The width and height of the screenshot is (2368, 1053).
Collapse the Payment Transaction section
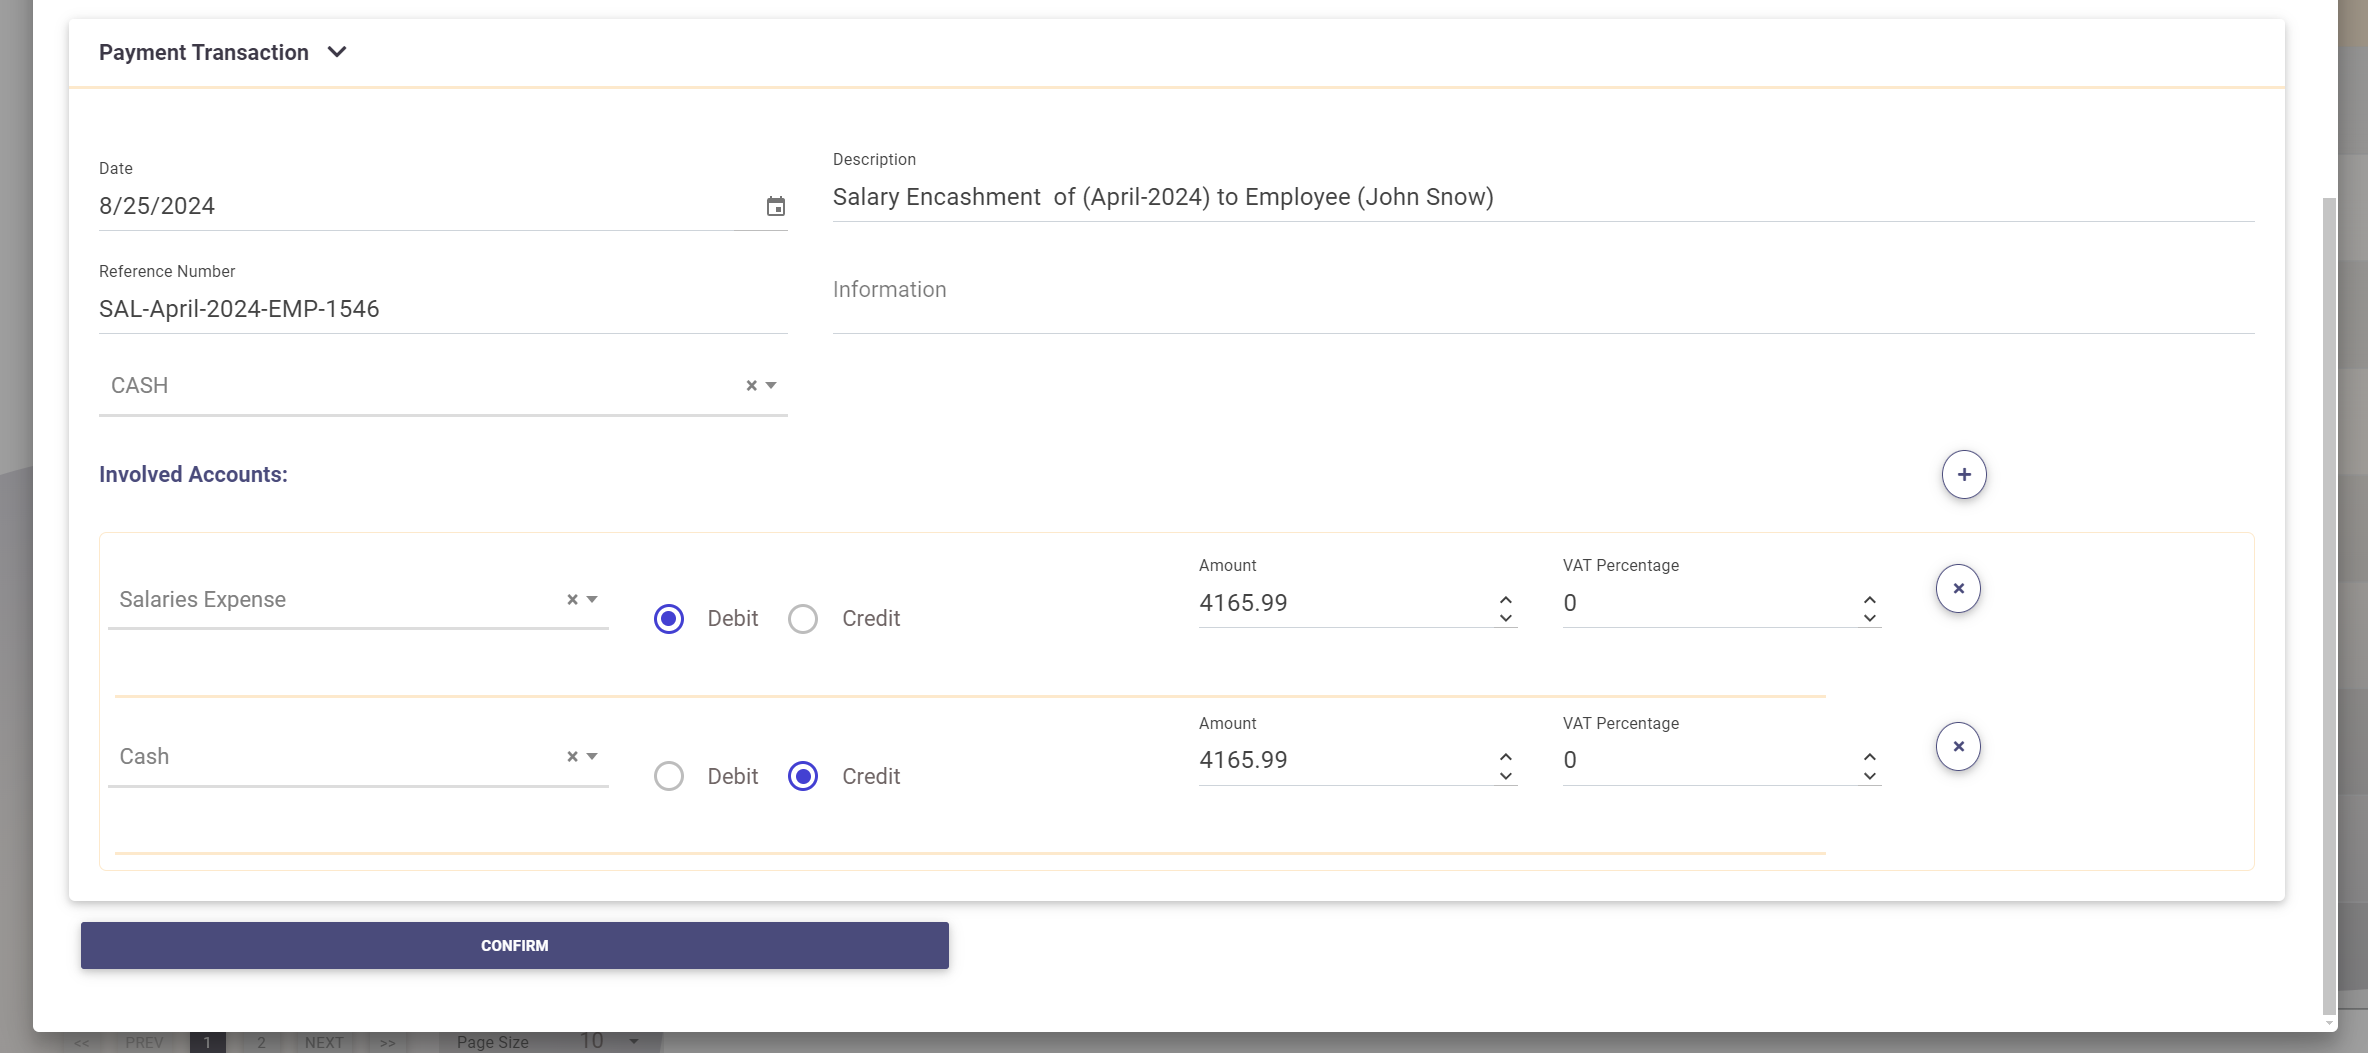tap(337, 52)
